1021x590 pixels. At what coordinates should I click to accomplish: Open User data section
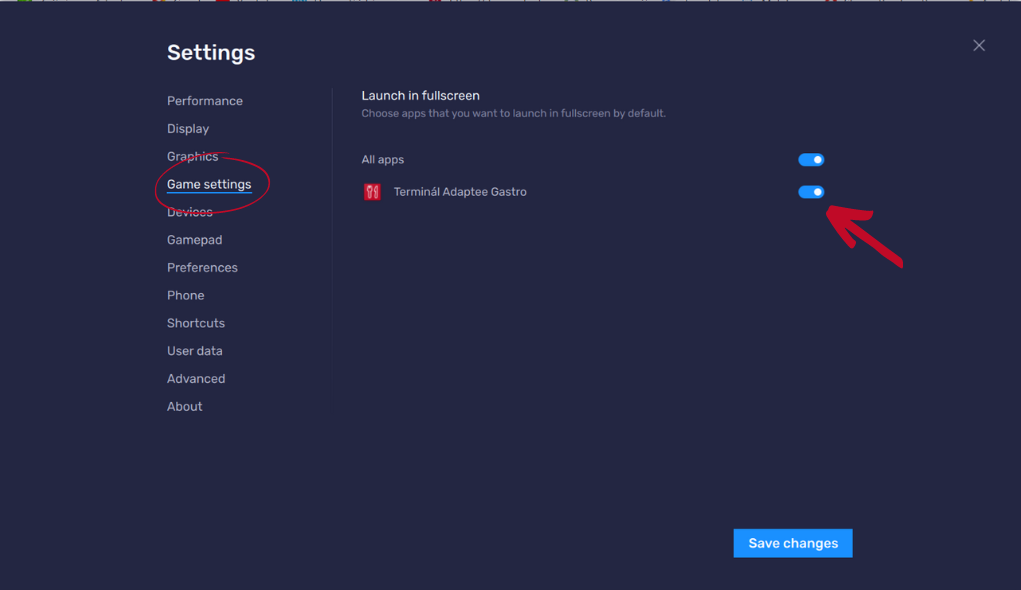tap(194, 351)
